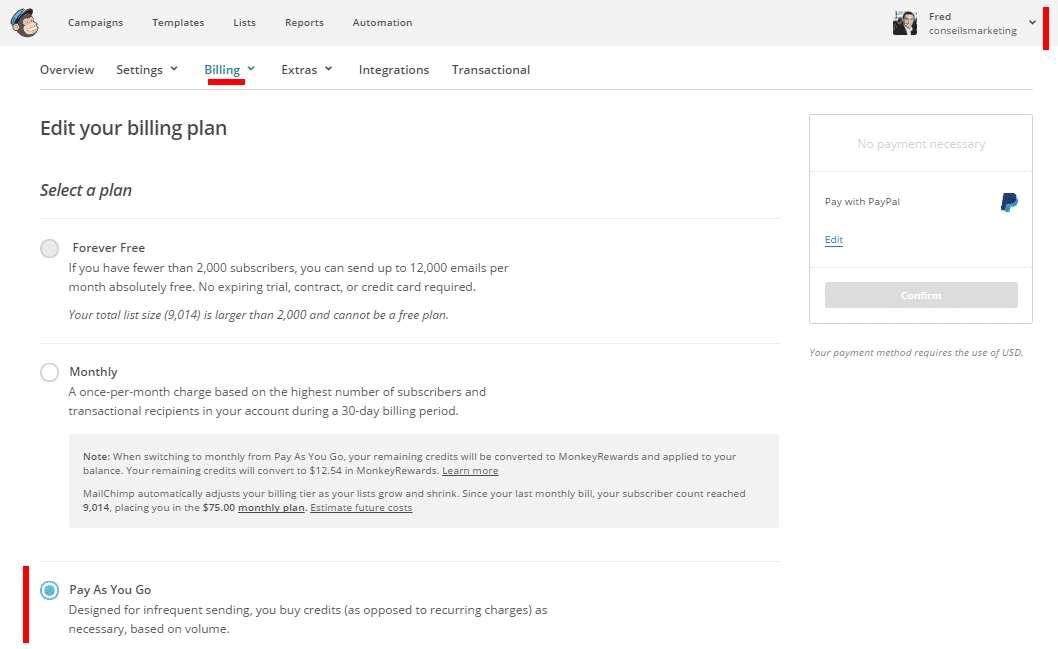Click the 'Pay with PayPal' text
1058x649 pixels.
[x=862, y=202]
